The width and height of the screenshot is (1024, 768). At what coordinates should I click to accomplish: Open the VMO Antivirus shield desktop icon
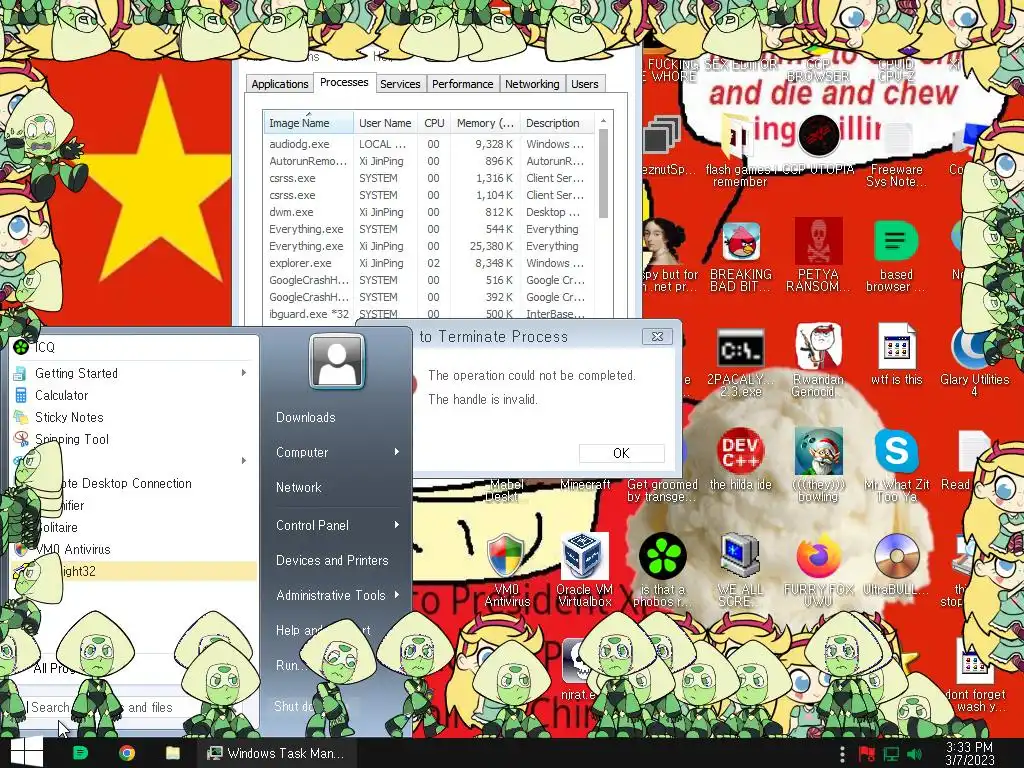pos(506,556)
